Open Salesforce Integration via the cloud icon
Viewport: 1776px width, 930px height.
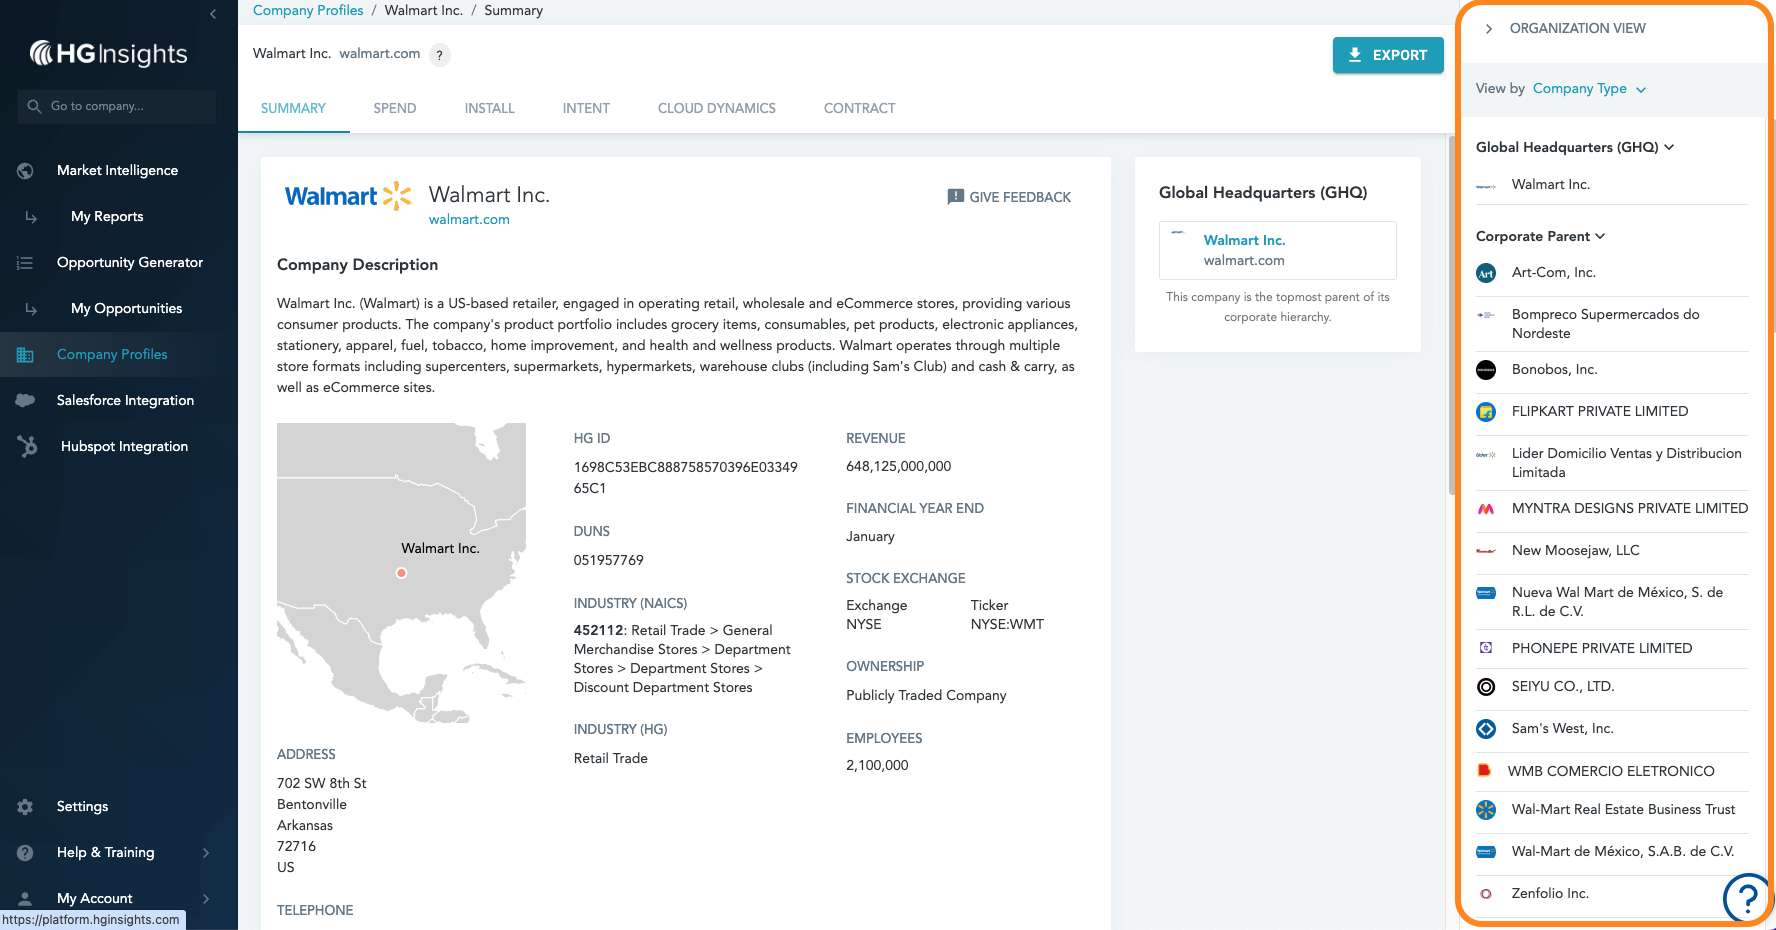(x=25, y=400)
